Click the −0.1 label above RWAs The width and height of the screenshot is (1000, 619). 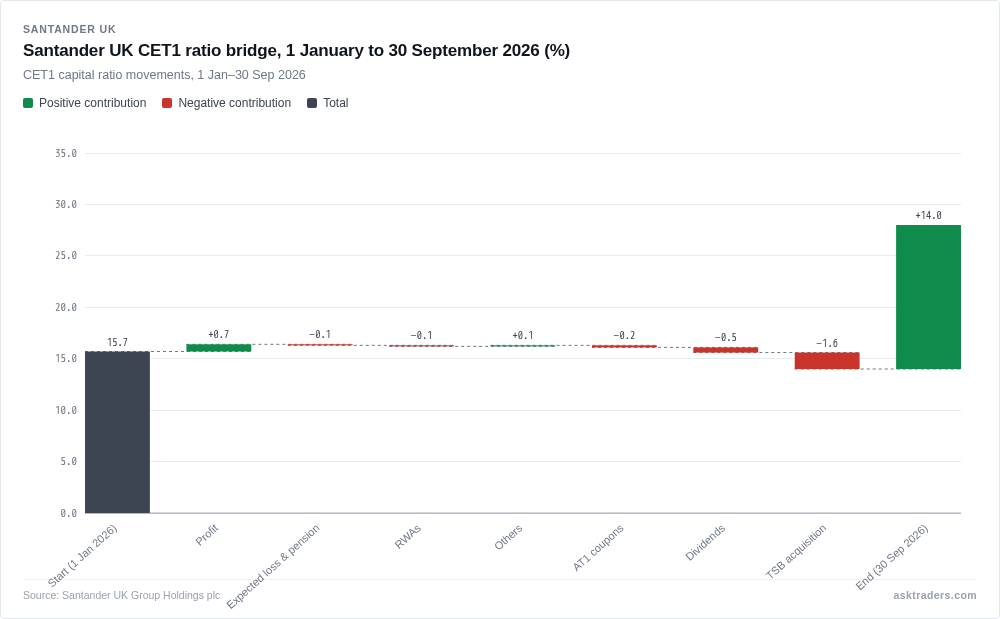point(422,335)
